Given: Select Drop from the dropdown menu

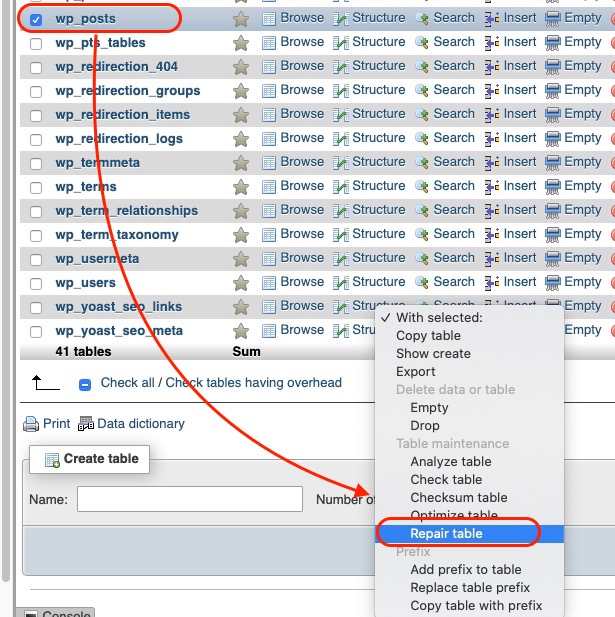Looking at the screenshot, I should 469,426.
